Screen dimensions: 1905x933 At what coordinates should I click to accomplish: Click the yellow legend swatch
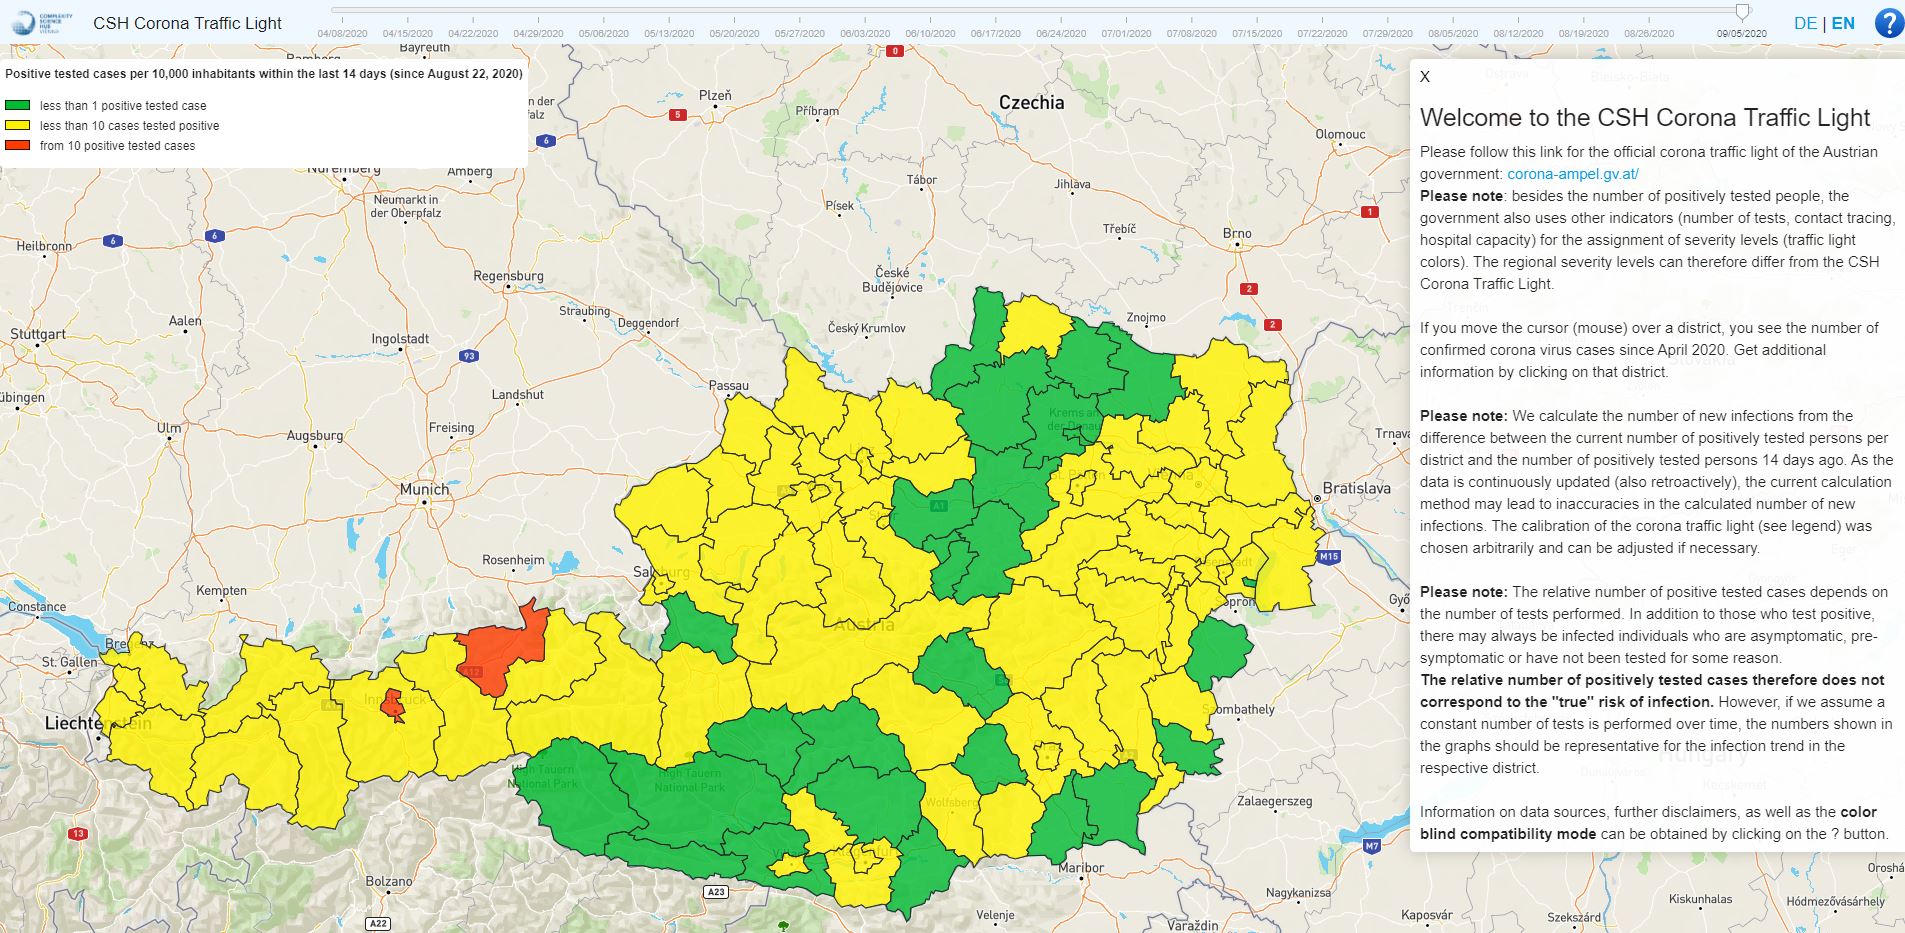[x=18, y=125]
